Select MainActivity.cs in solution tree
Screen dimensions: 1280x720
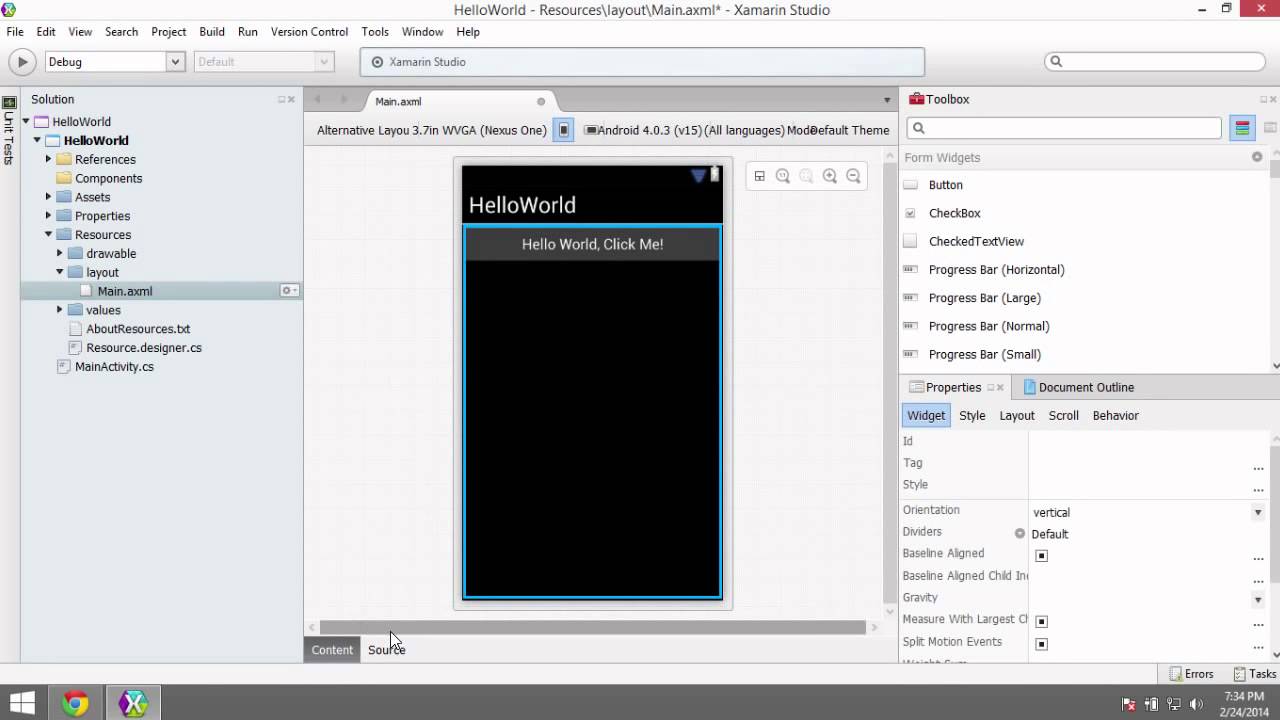tap(114, 367)
